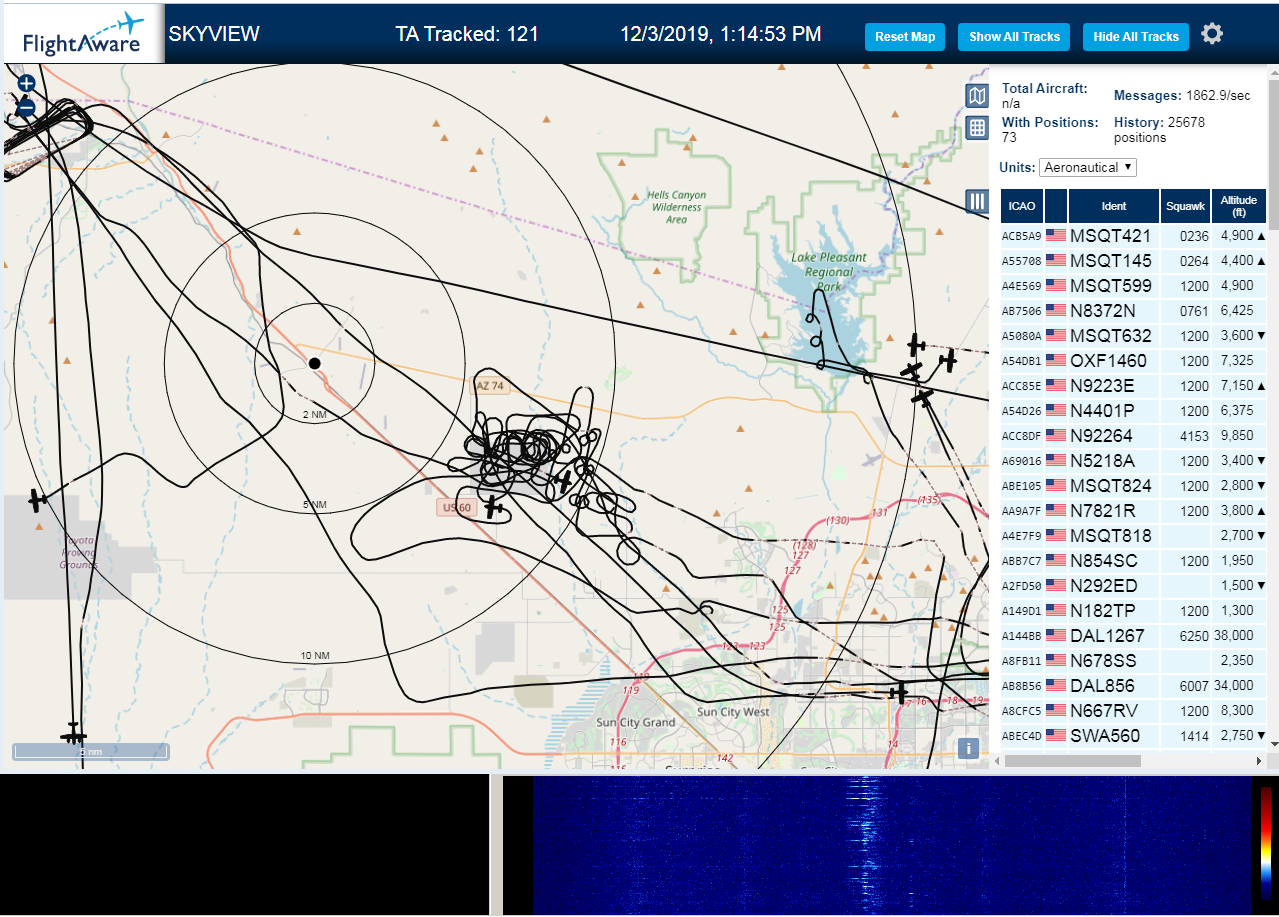Select aircraft MSQT632 row
Image resolution: width=1279 pixels, height=917 pixels.
1133,336
